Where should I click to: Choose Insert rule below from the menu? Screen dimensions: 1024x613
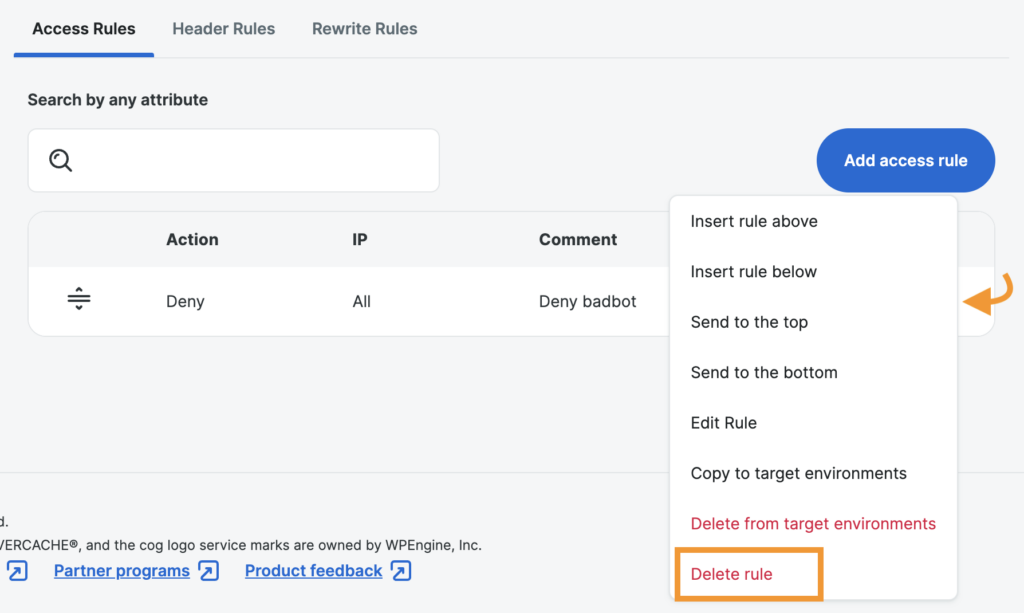753,271
